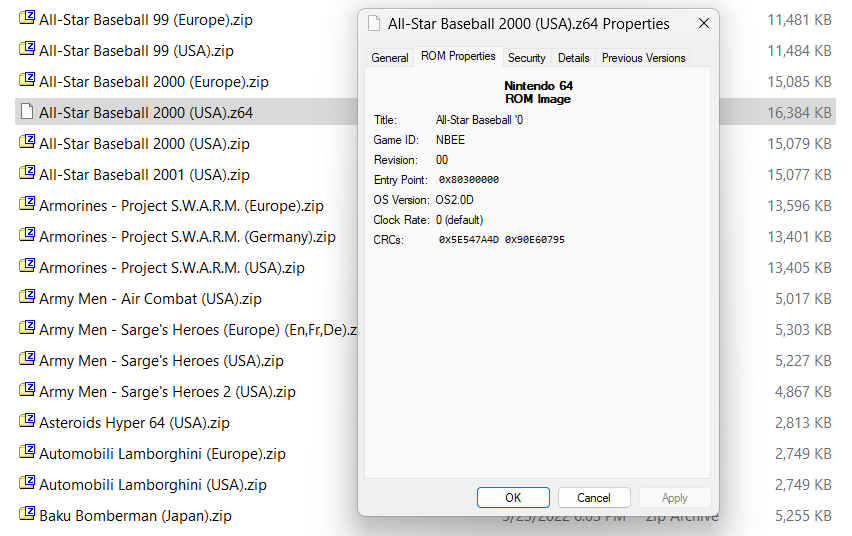
Task: Click the Game ID value NBEE
Action: point(450,140)
